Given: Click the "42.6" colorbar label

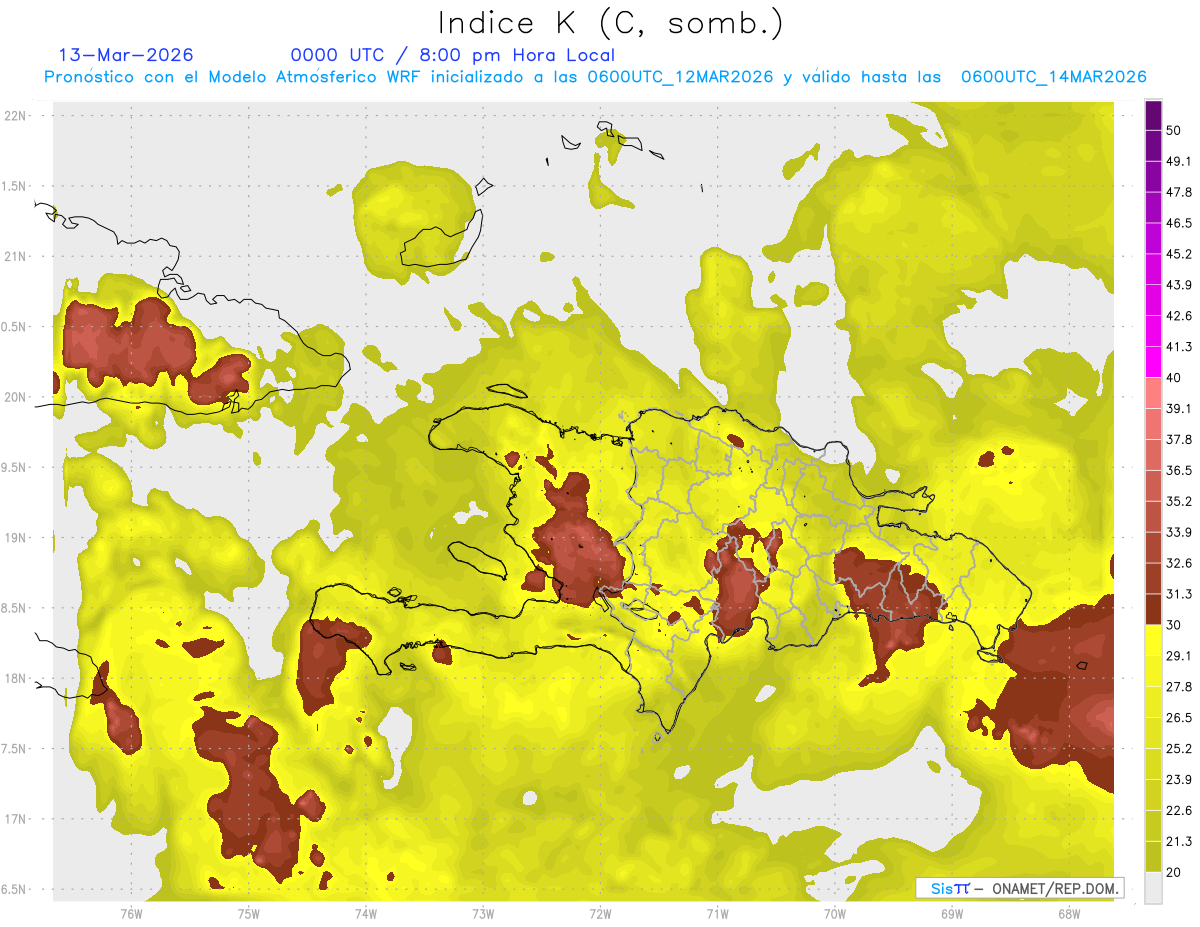Looking at the screenshot, I should (x=1179, y=317).
